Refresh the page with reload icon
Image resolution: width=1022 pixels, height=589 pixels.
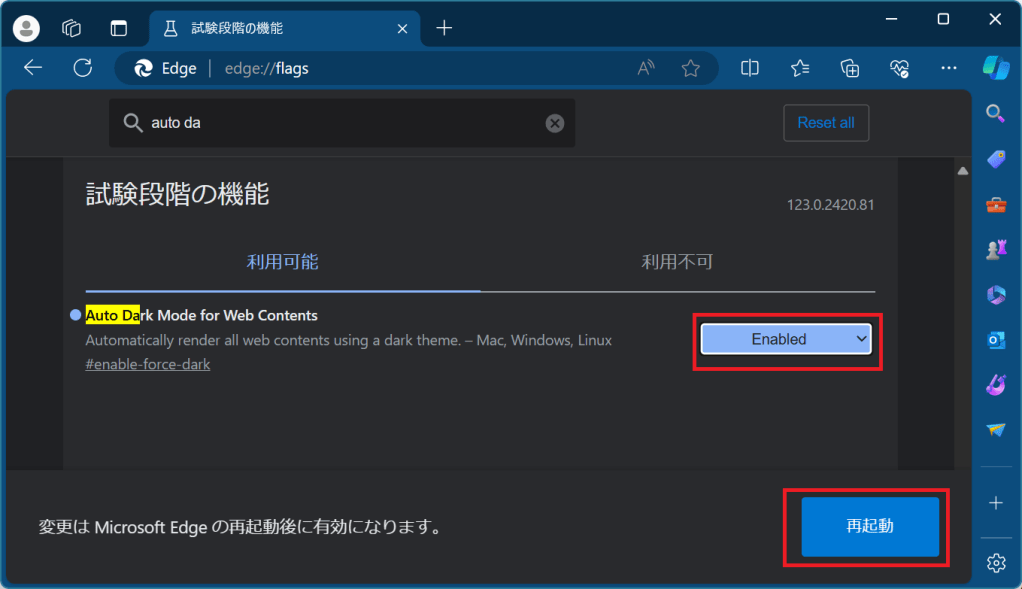(x=83, y=68)
